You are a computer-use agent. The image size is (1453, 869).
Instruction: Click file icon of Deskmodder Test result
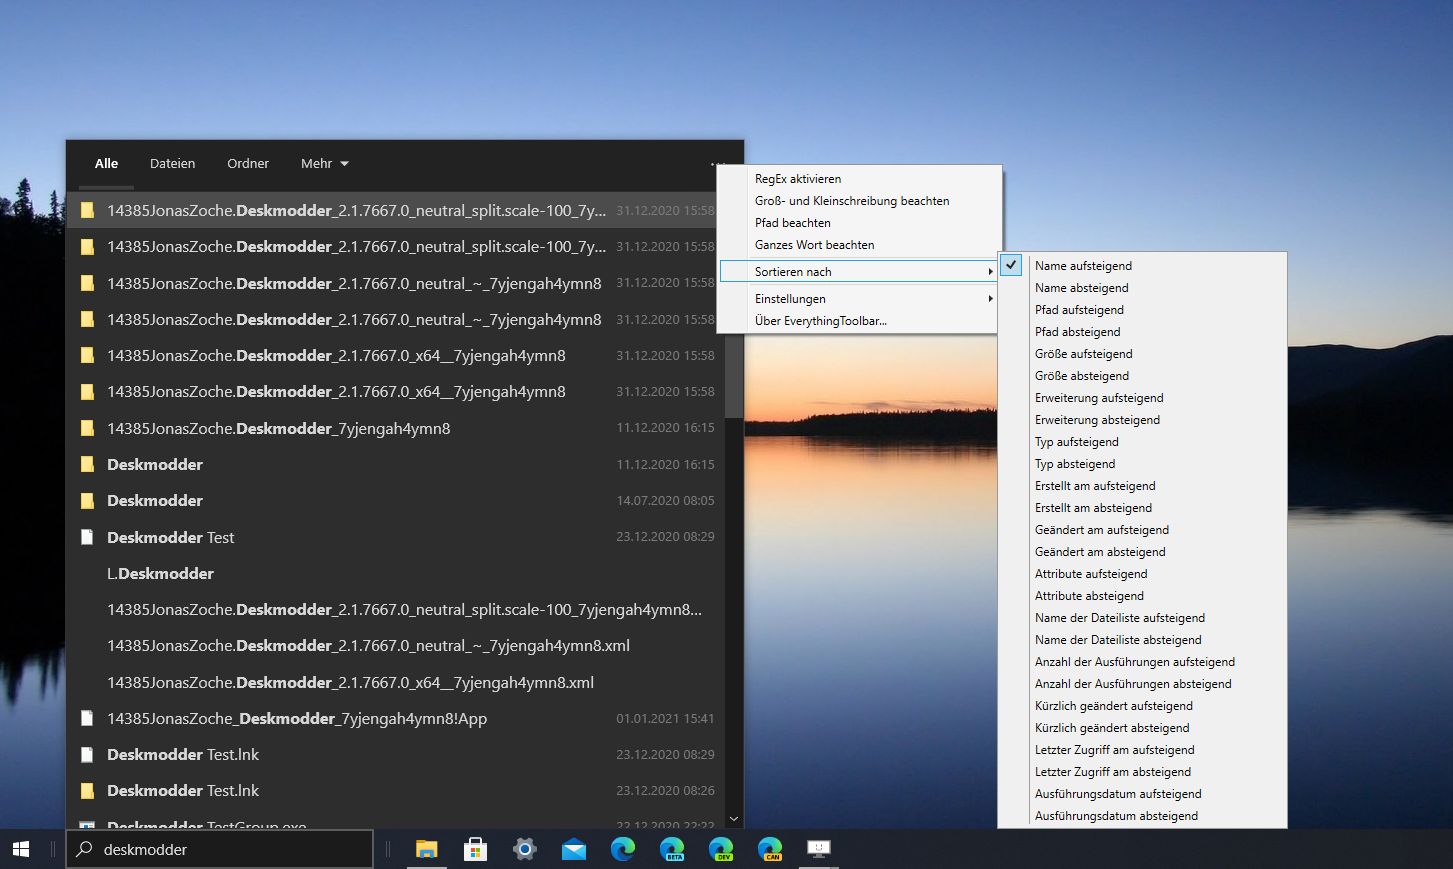(87, 537)
